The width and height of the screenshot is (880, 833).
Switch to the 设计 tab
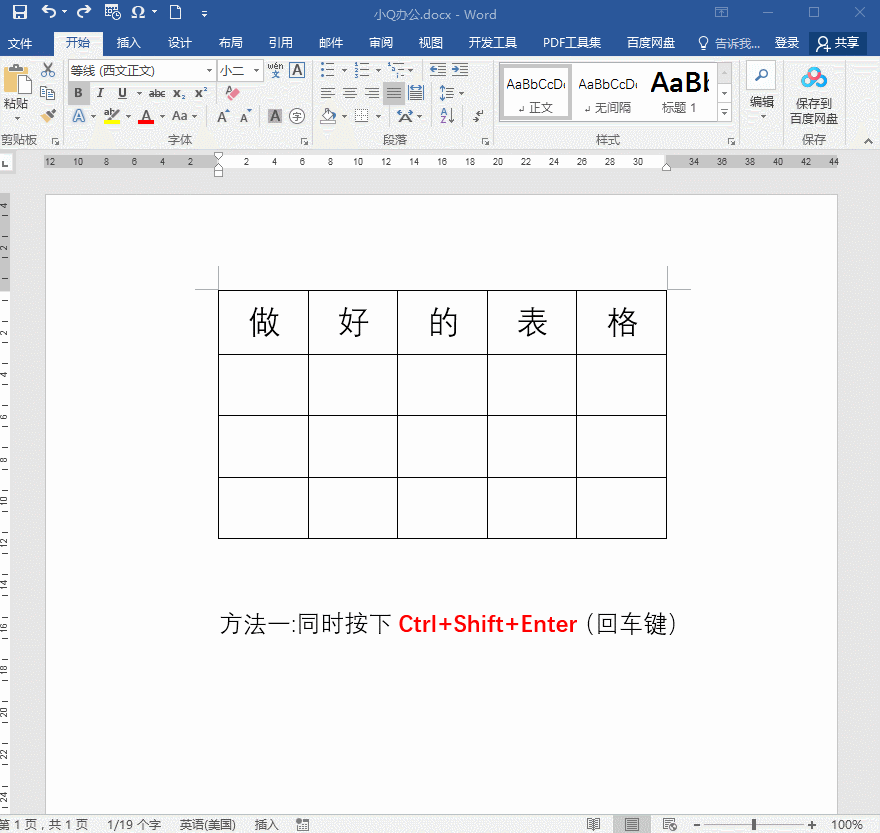coord(179,43)
